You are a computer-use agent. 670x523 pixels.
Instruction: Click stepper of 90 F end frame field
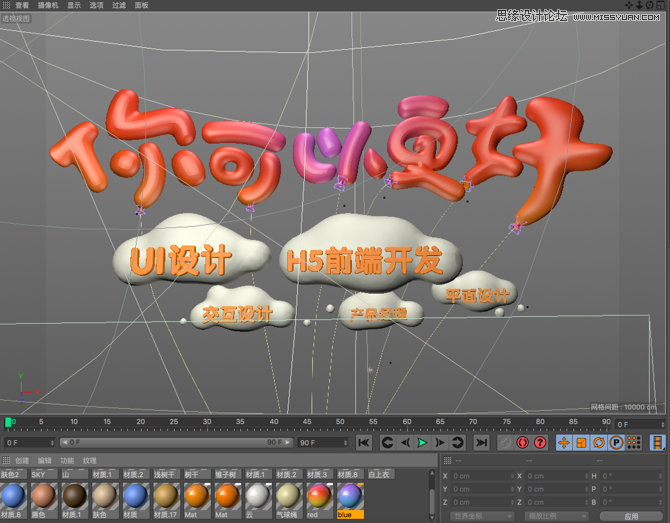point(345,443)
